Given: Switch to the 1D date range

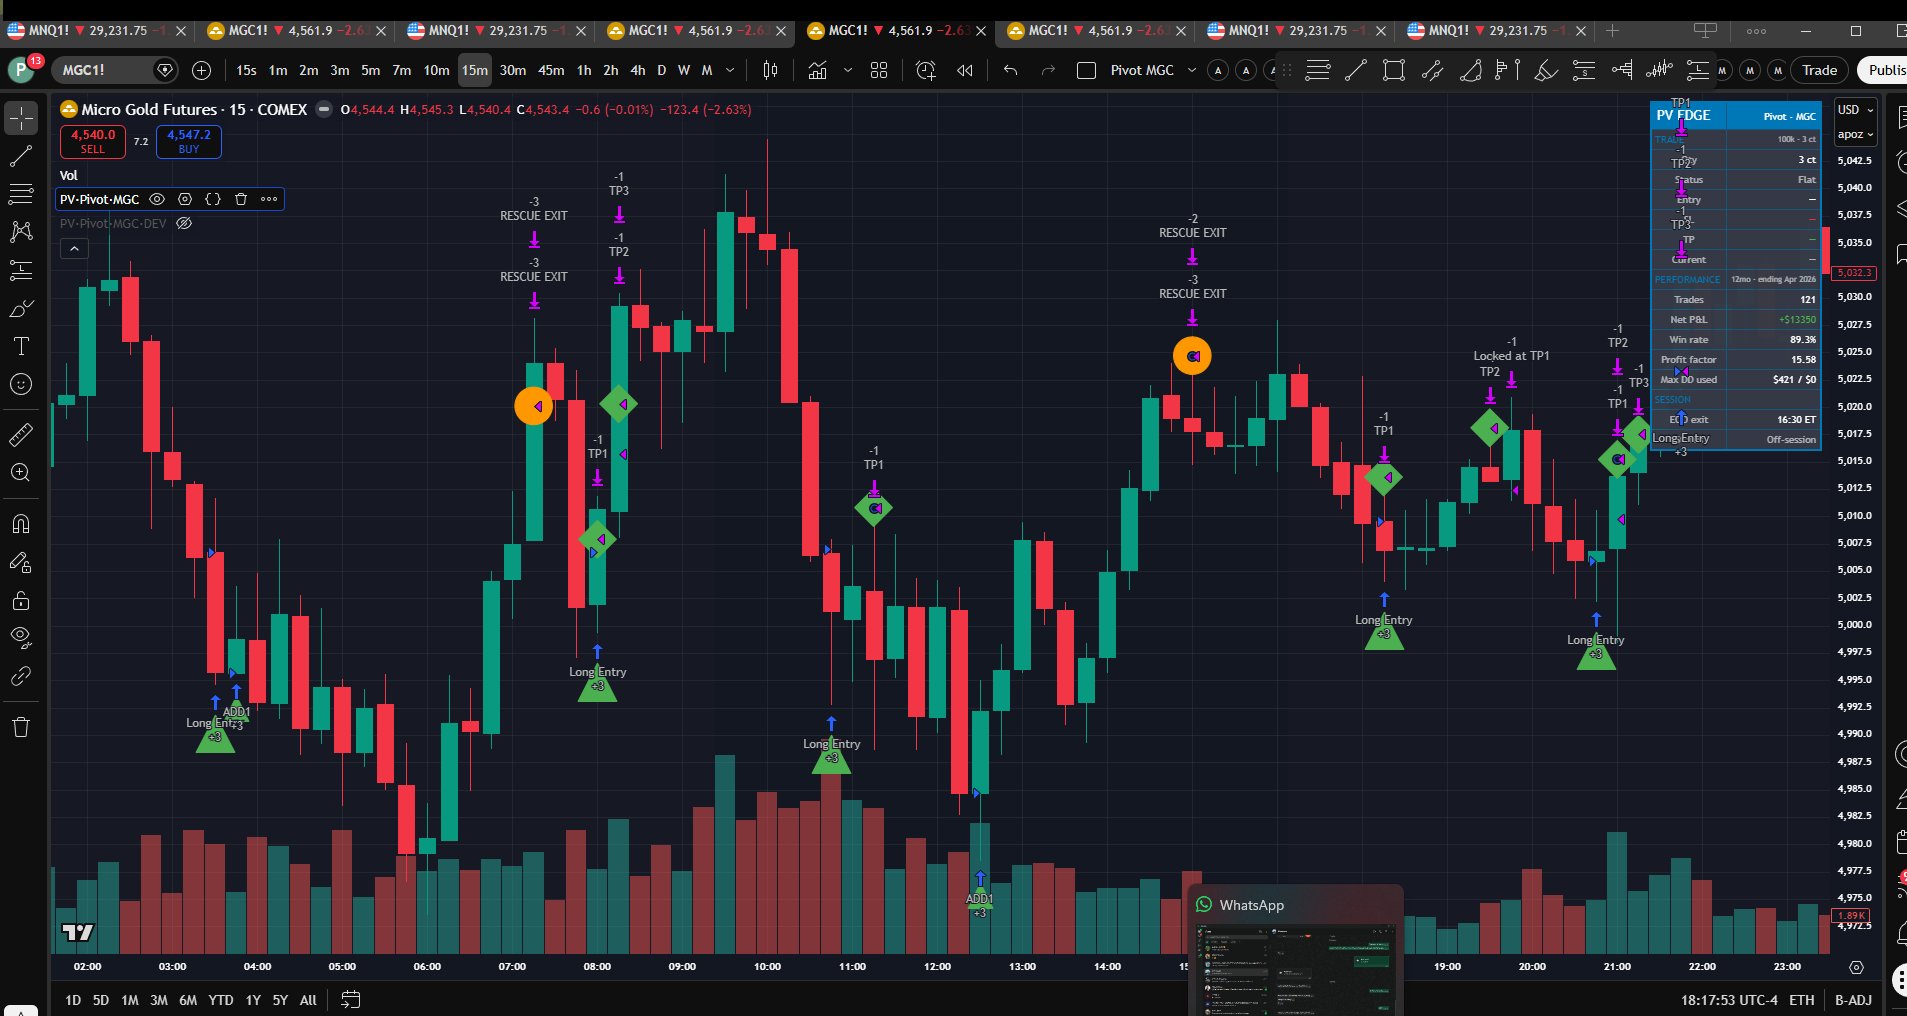Looking at the screenshot, I should (73, 1000).
